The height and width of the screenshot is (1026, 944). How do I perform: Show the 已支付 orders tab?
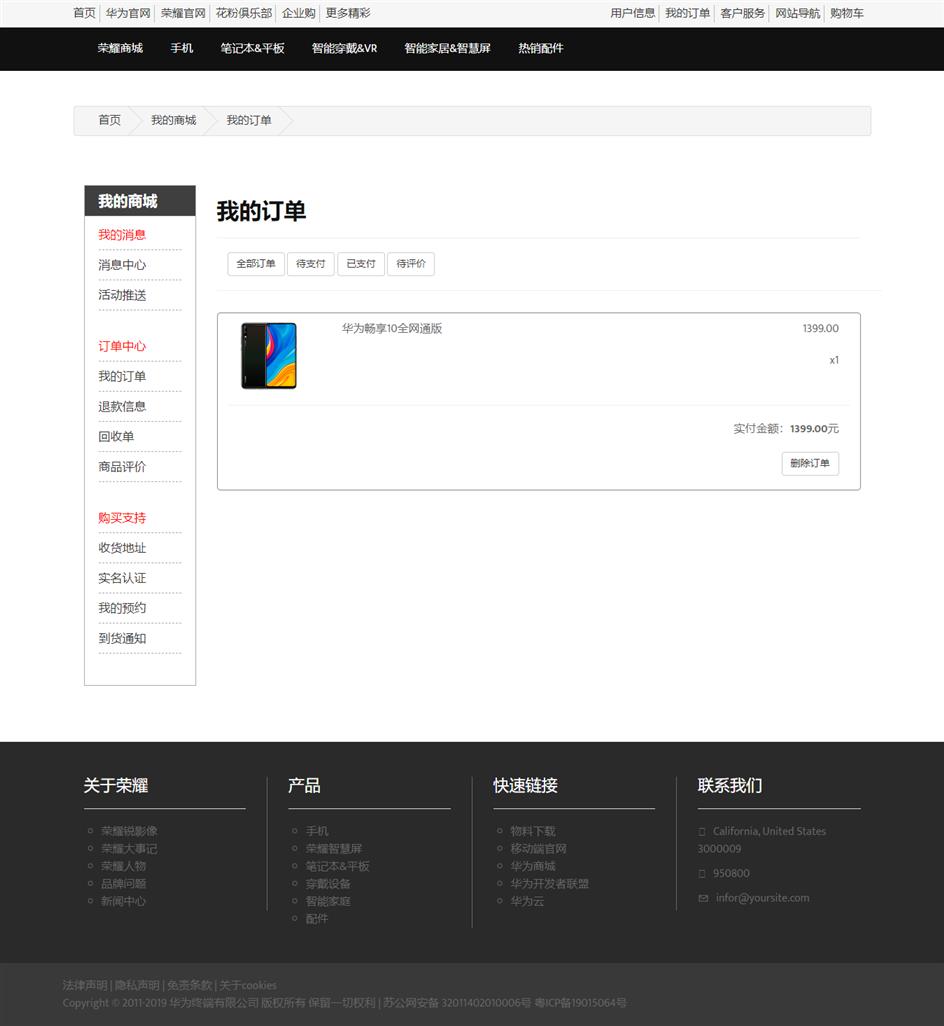tap(361, 264)
